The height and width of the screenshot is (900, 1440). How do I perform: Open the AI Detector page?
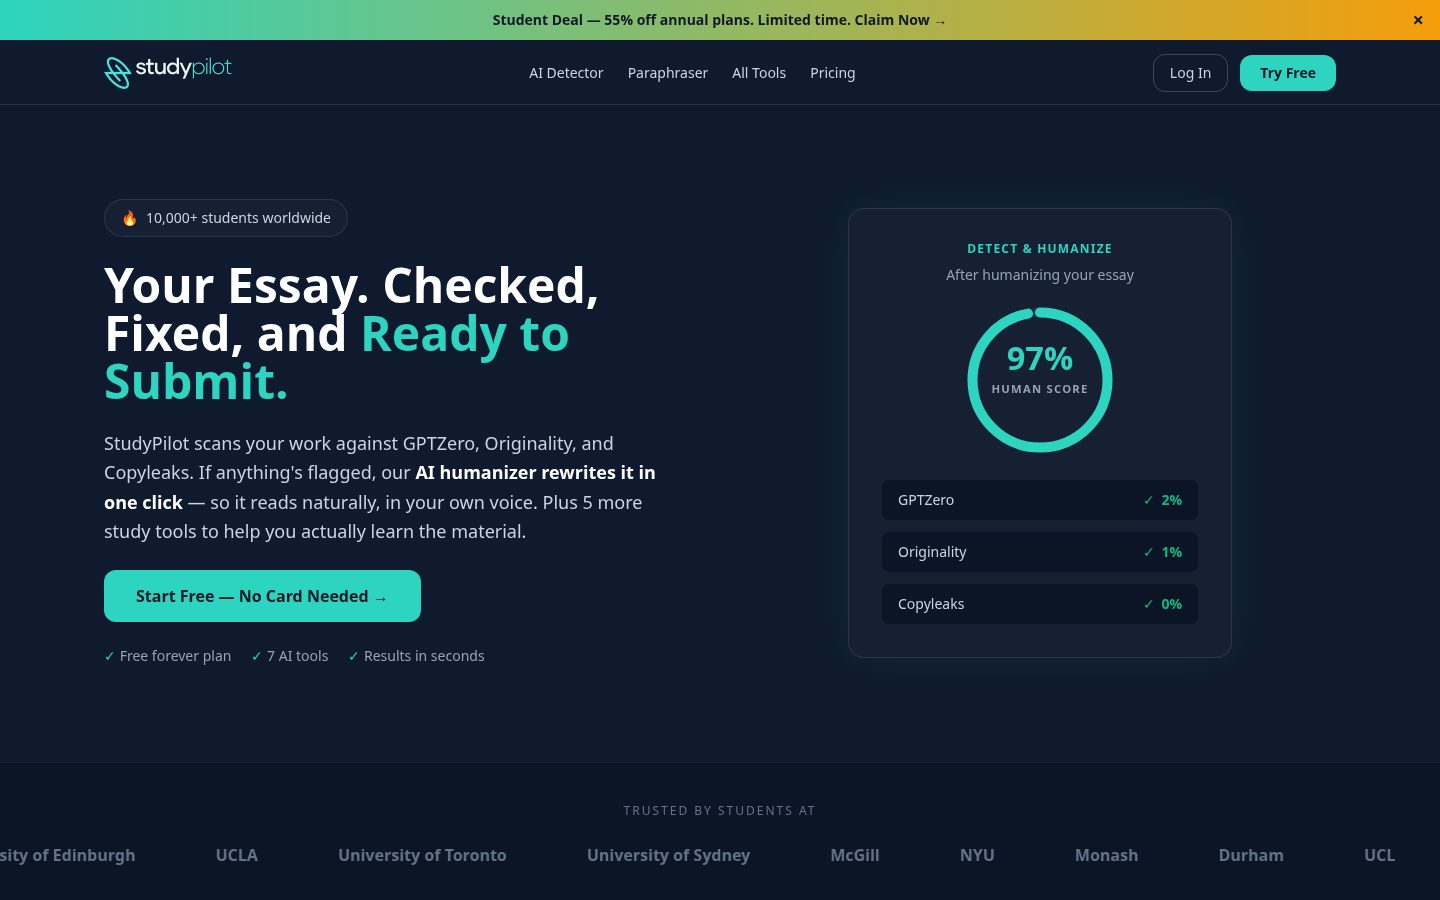click(566, 73)
